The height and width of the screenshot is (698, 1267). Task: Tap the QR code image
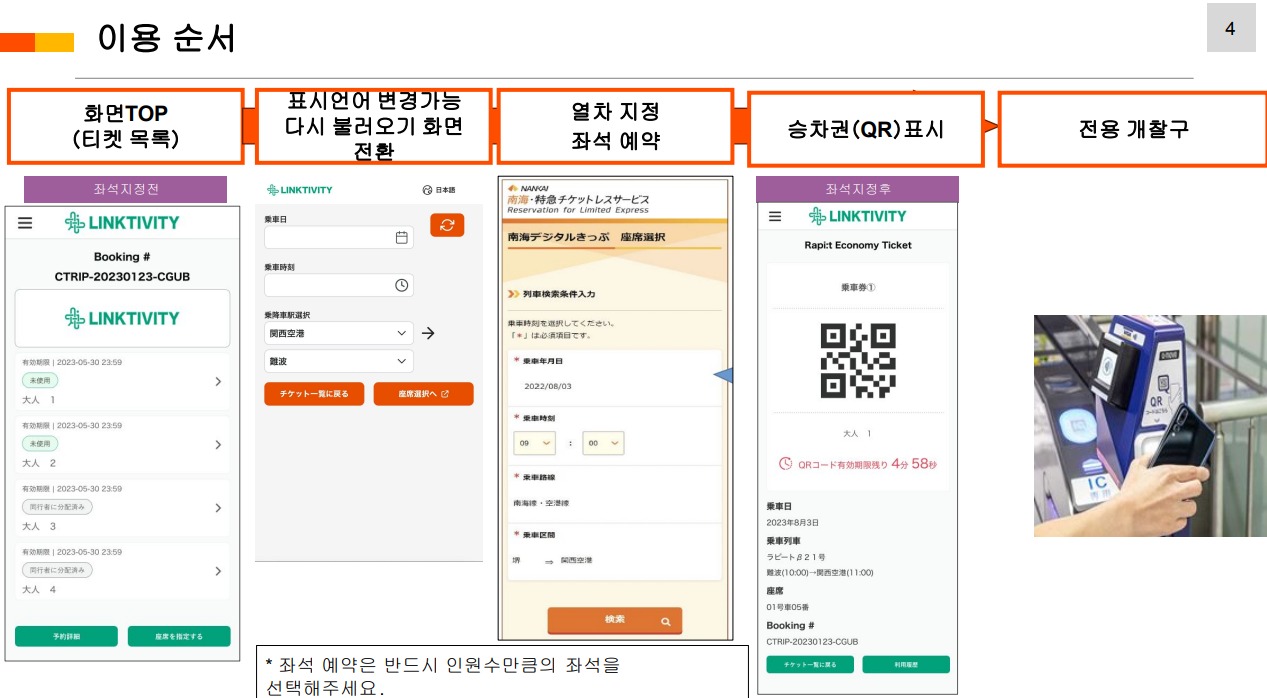point(857,360)
